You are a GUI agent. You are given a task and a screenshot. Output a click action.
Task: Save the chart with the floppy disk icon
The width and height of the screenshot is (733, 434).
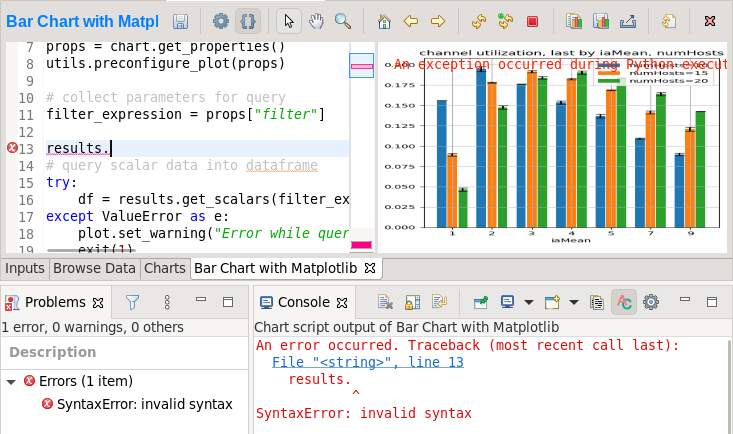180,22
